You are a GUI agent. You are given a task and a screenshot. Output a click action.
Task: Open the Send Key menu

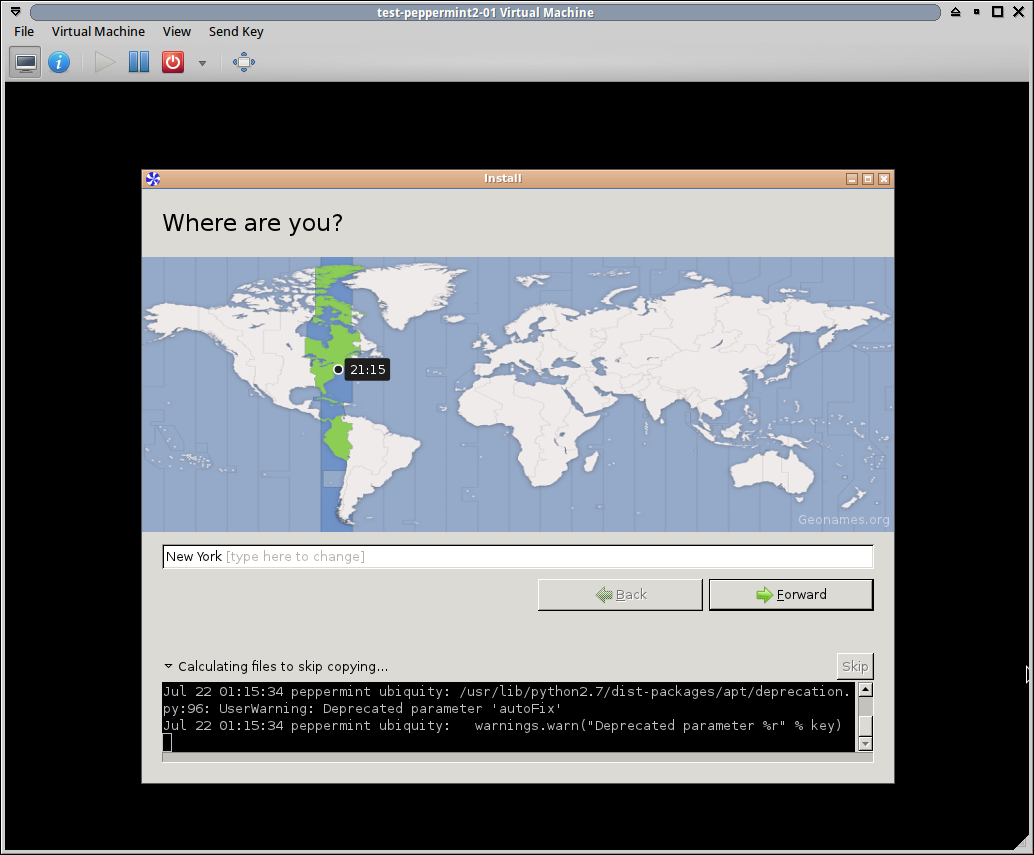pos(236,32)
